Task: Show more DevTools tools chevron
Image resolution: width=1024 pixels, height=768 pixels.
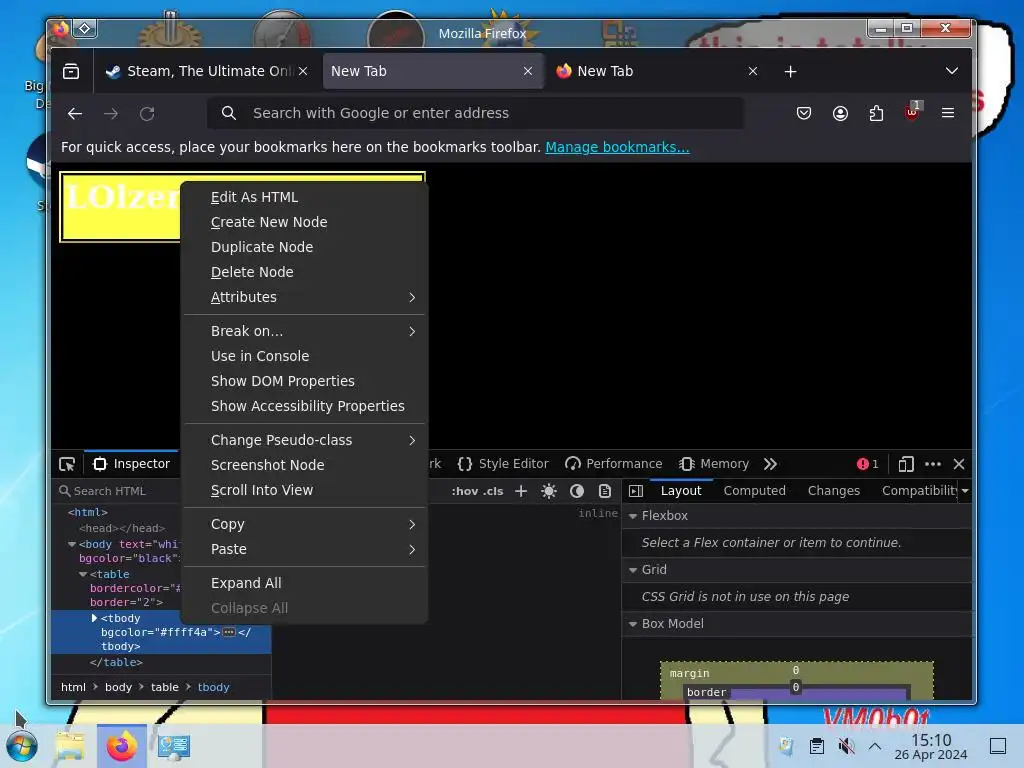Action: tap(771, 464)
